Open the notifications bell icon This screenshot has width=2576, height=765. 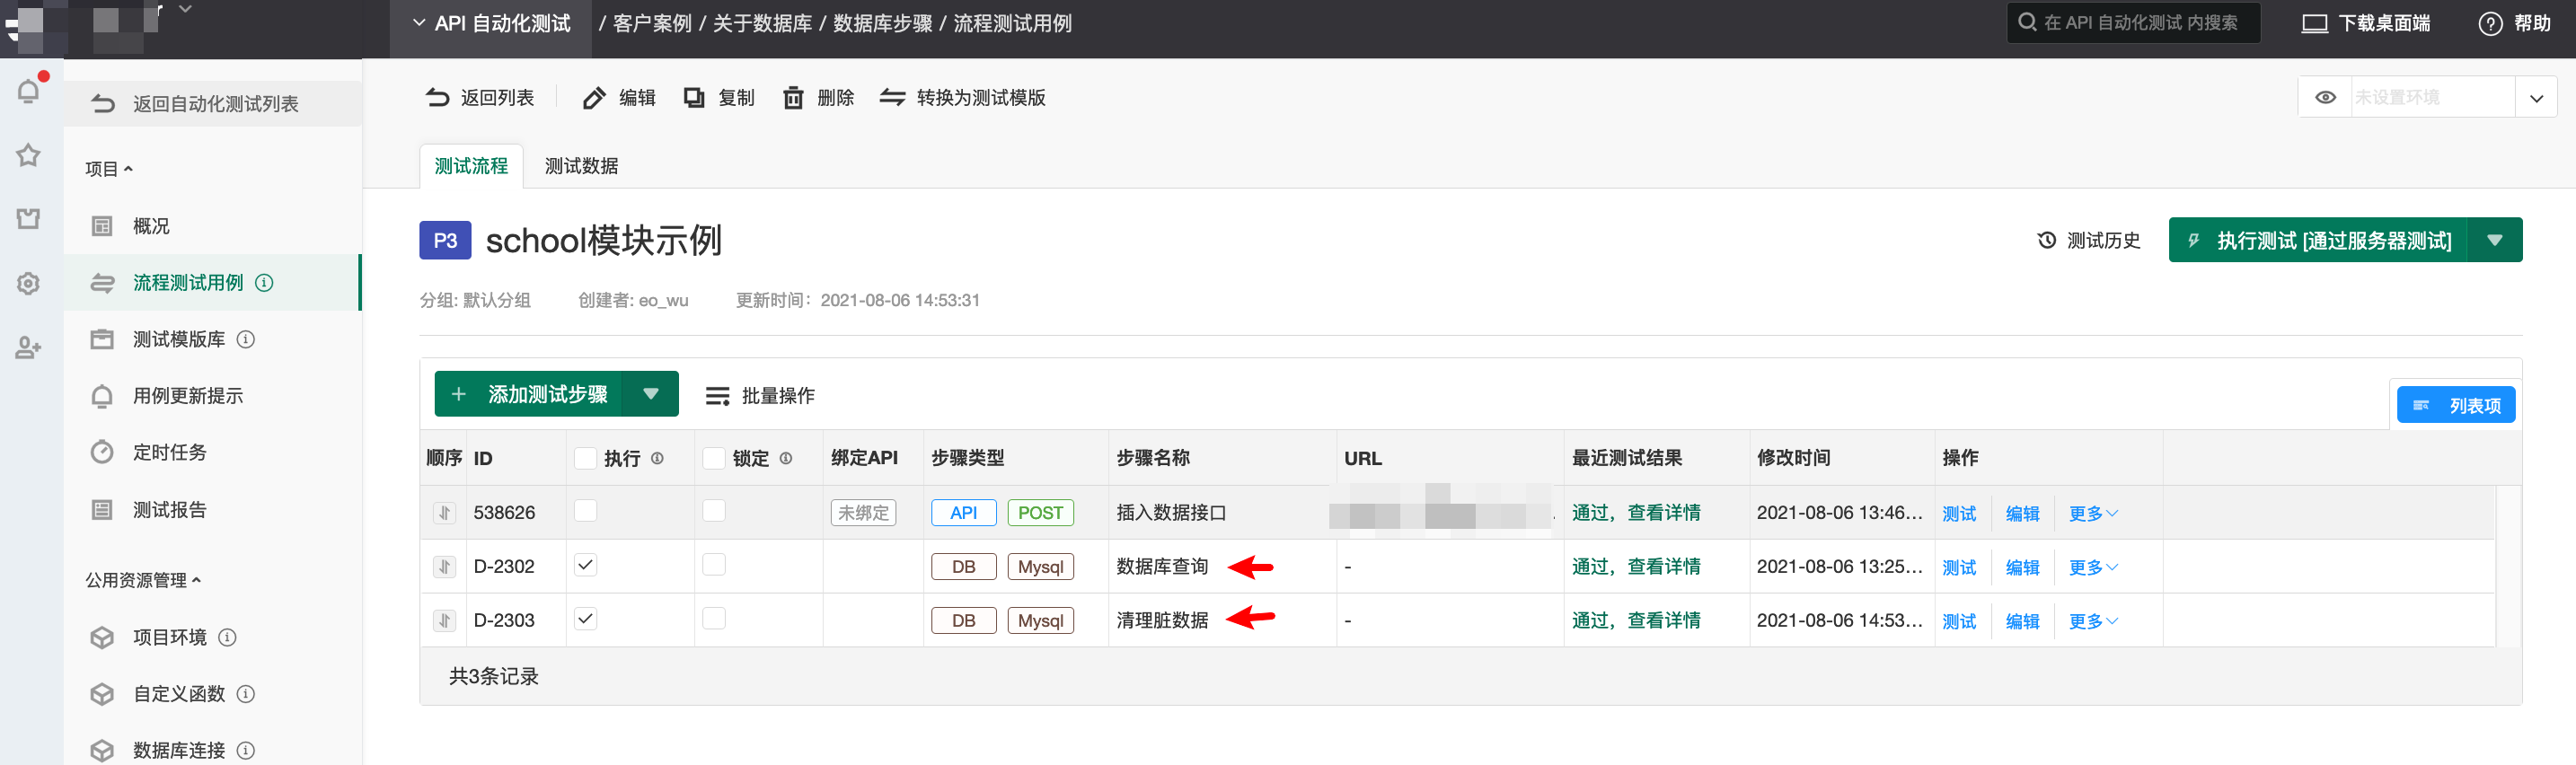[29, 91]
